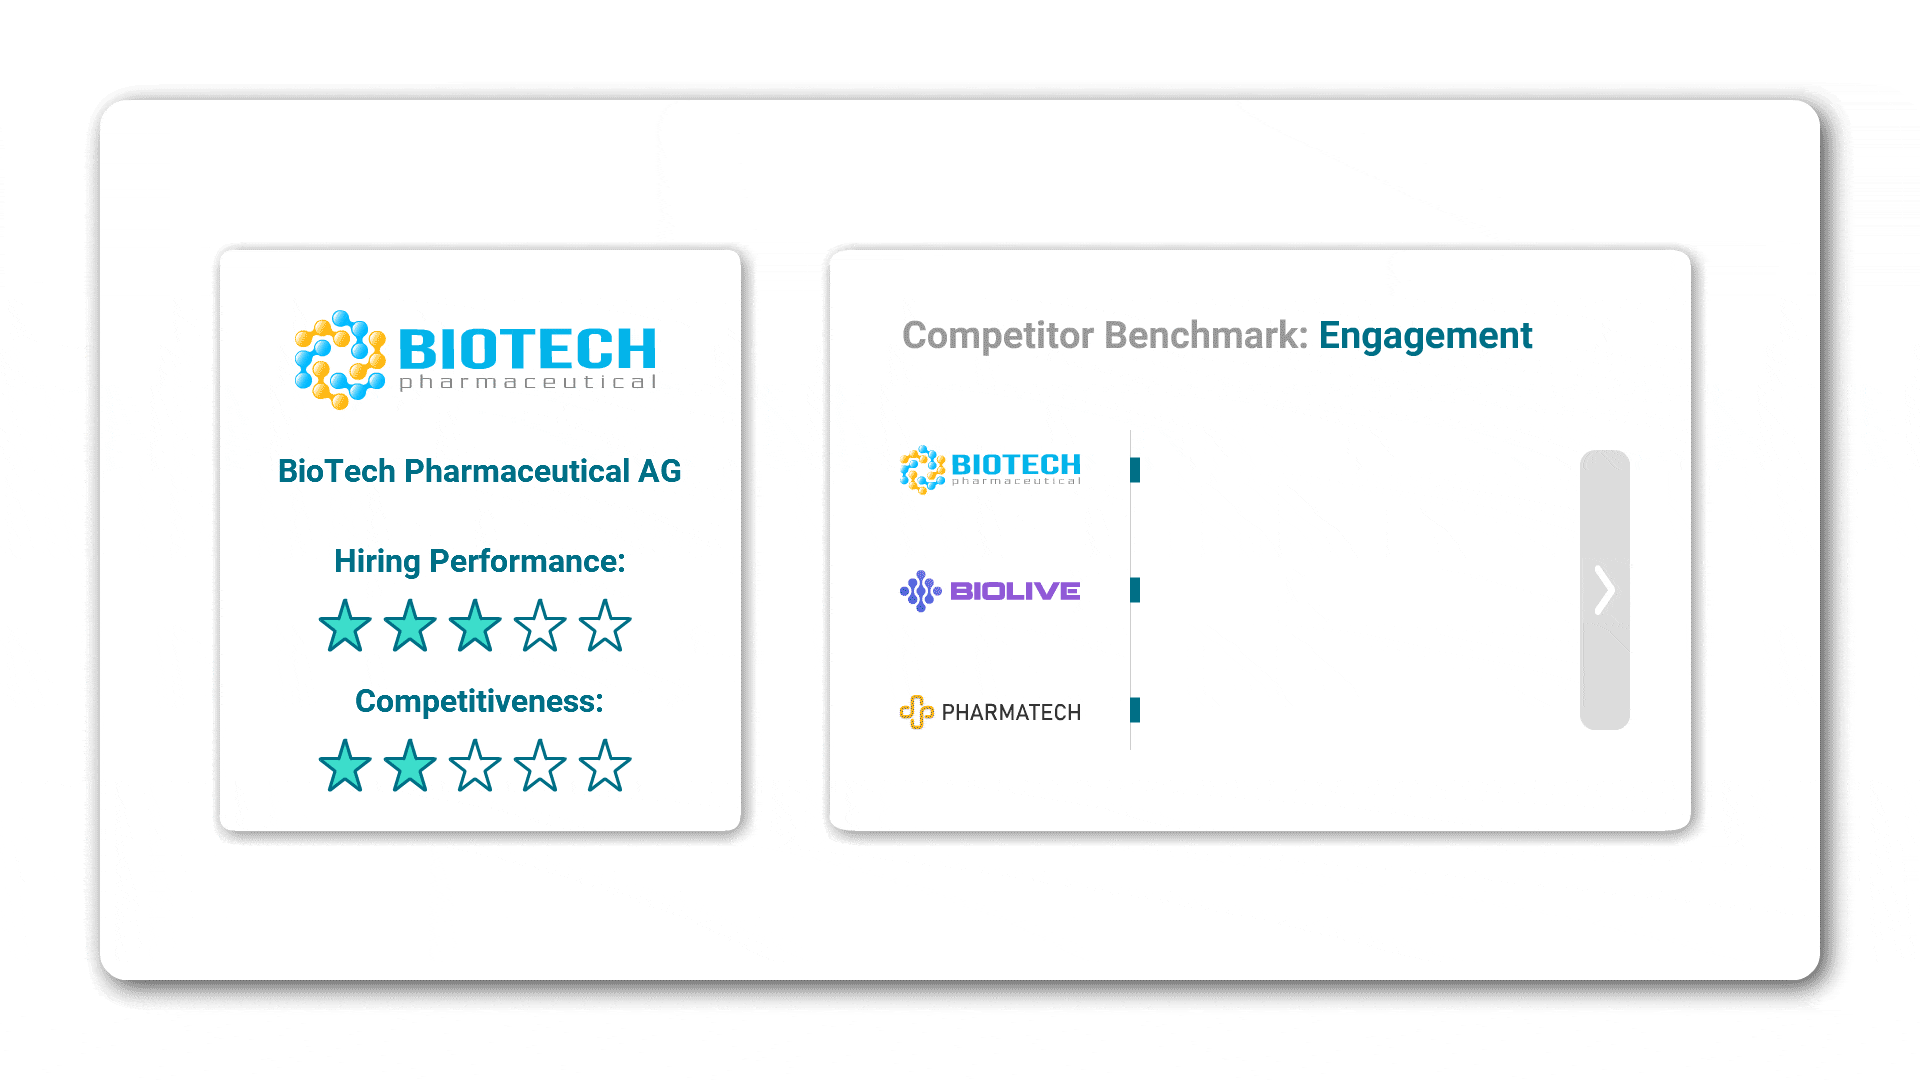
Task: Select second Competitiveness star
Action: pos(410,766)
